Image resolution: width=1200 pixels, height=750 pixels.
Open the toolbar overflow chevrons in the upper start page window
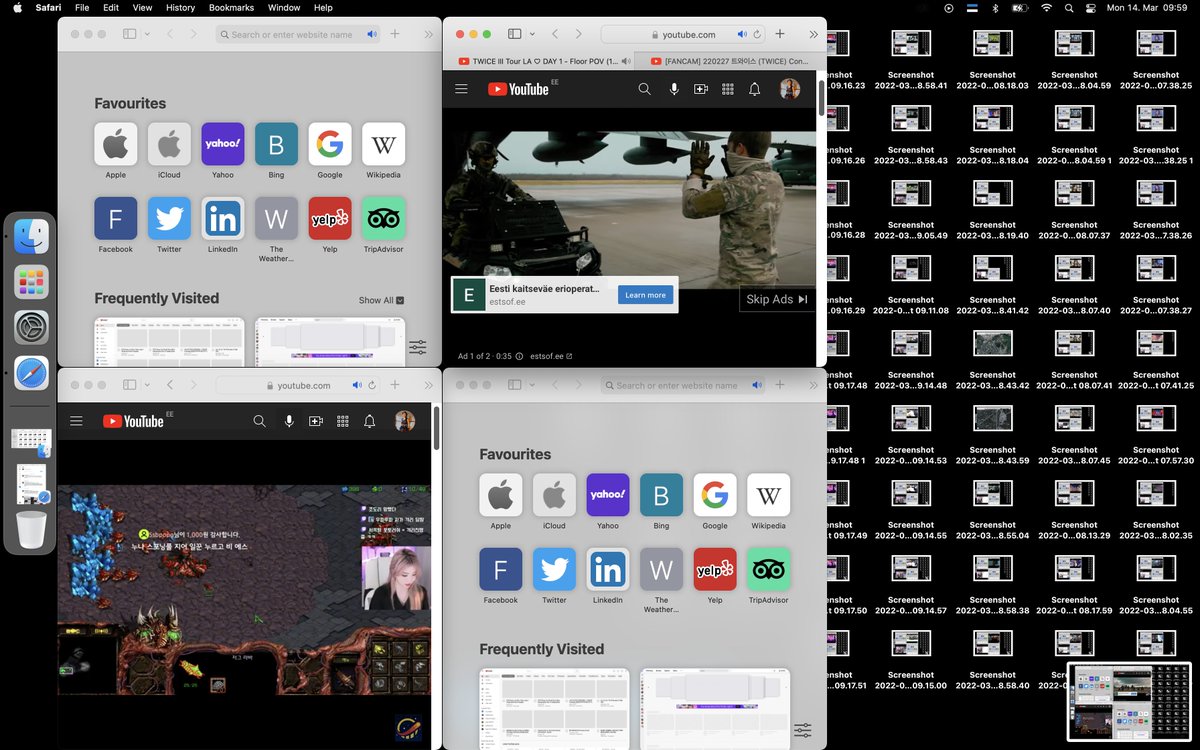[x=428, y=34]
